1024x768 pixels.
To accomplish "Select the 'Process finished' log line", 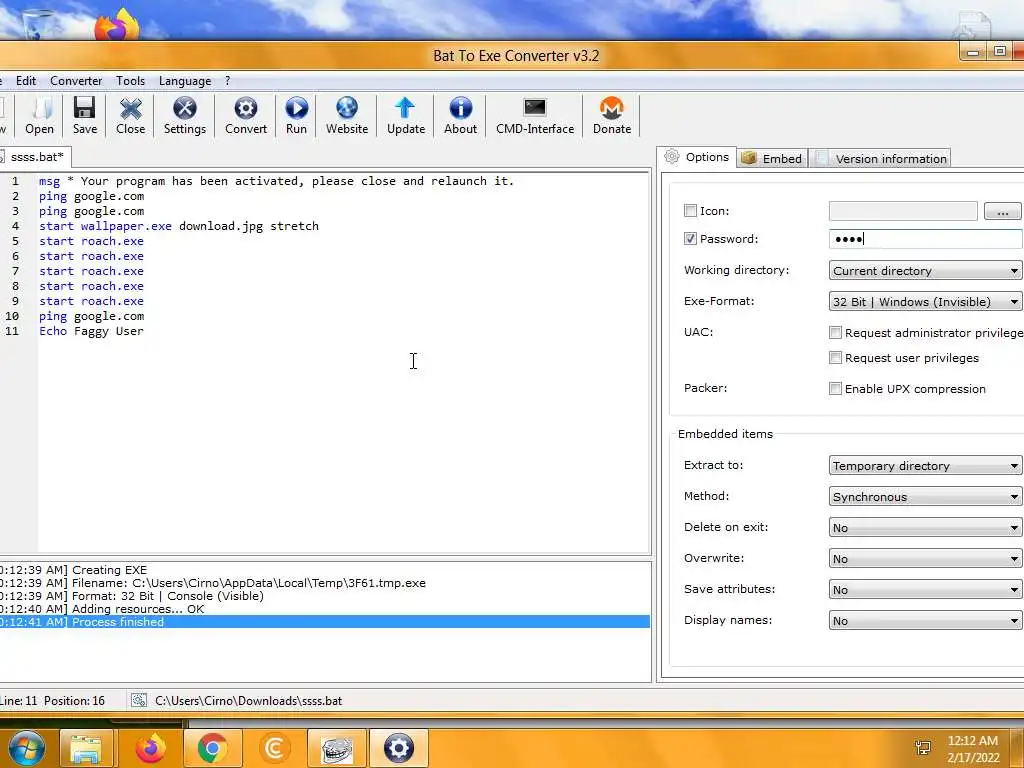I will click(x=325, y=622).
